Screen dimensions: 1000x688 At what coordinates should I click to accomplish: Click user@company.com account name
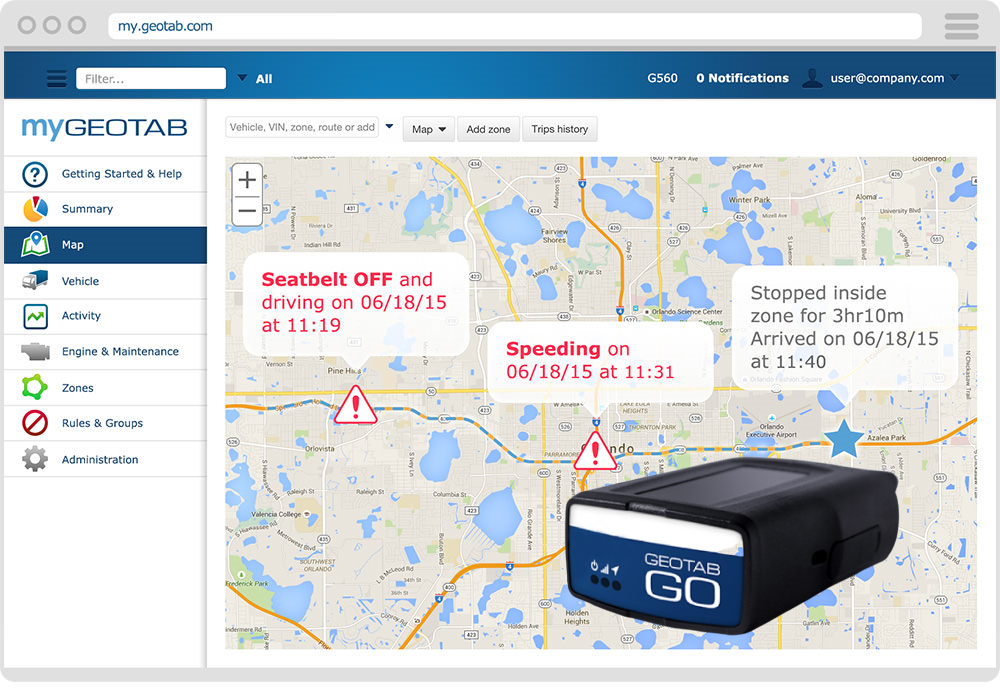pyautogui.click(x=887, y=78)
